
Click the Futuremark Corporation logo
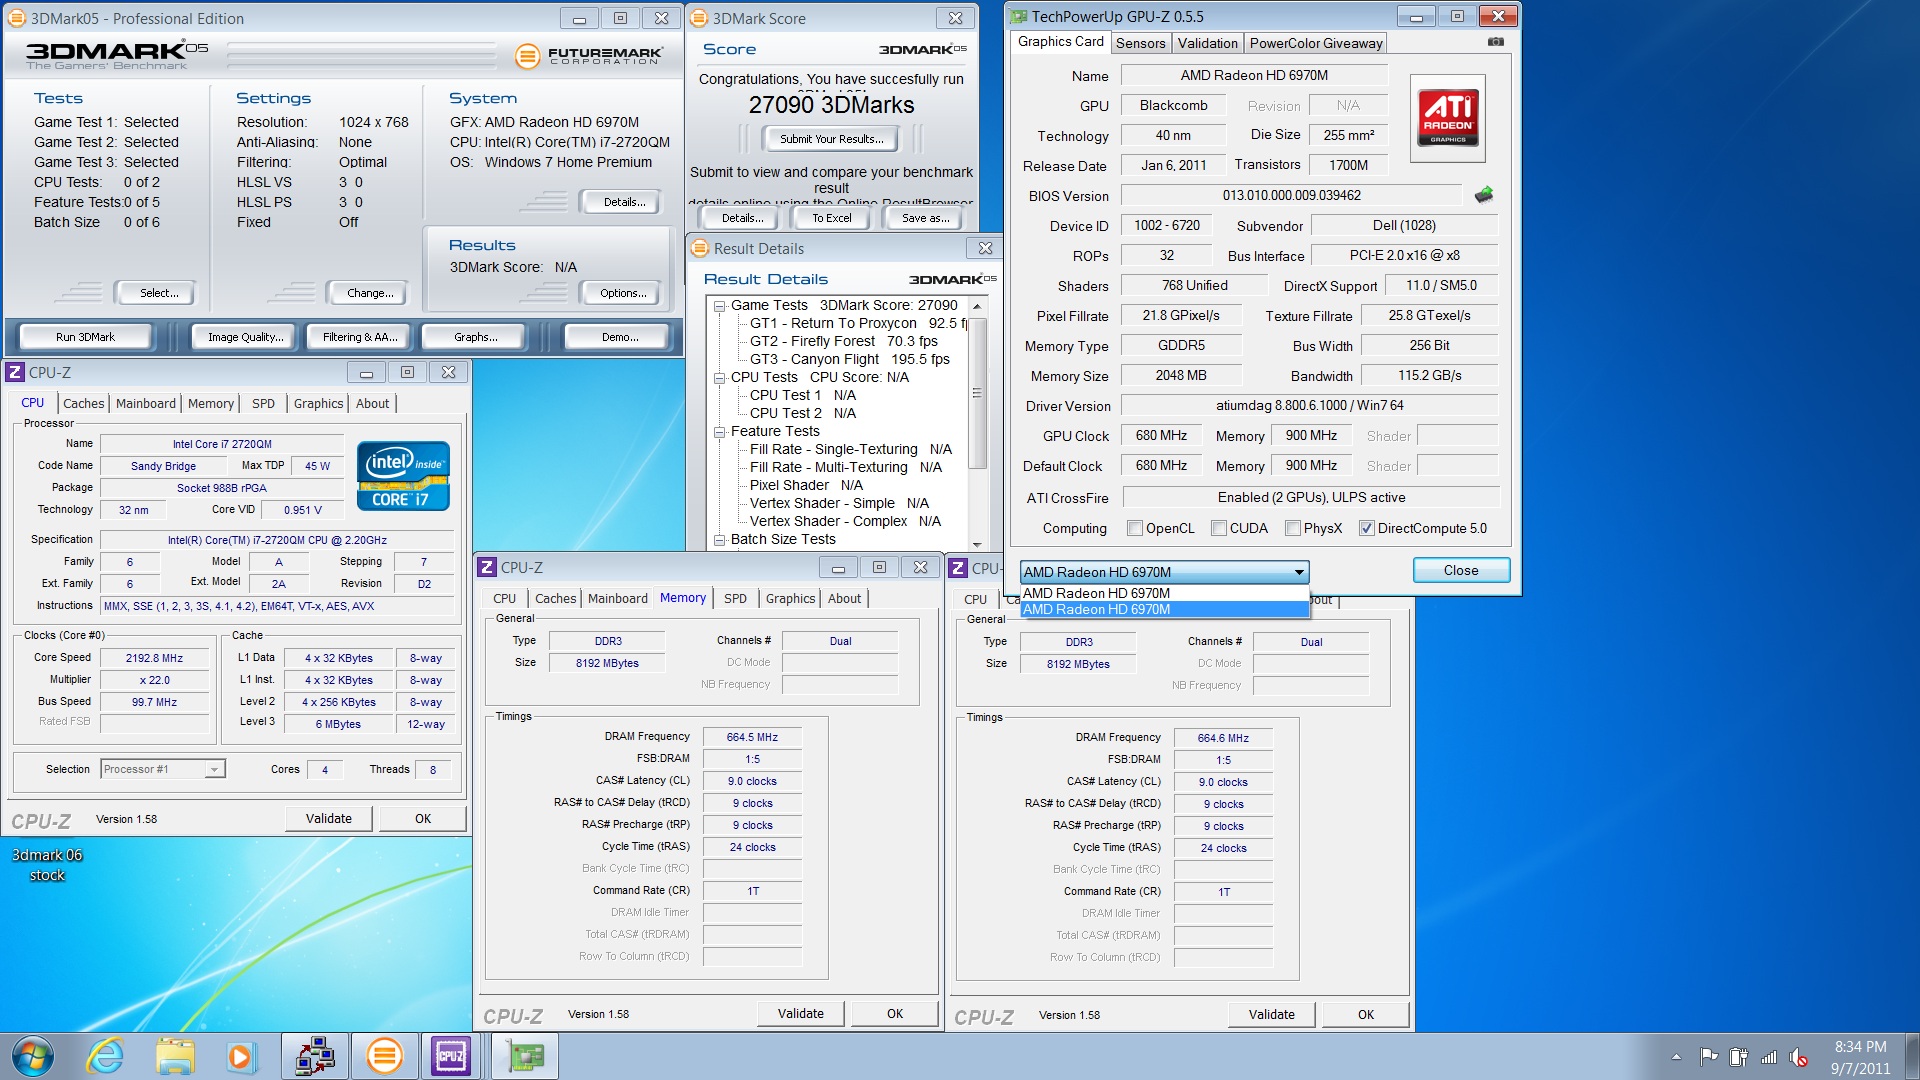pyautogui.click(x=589, y=56)
